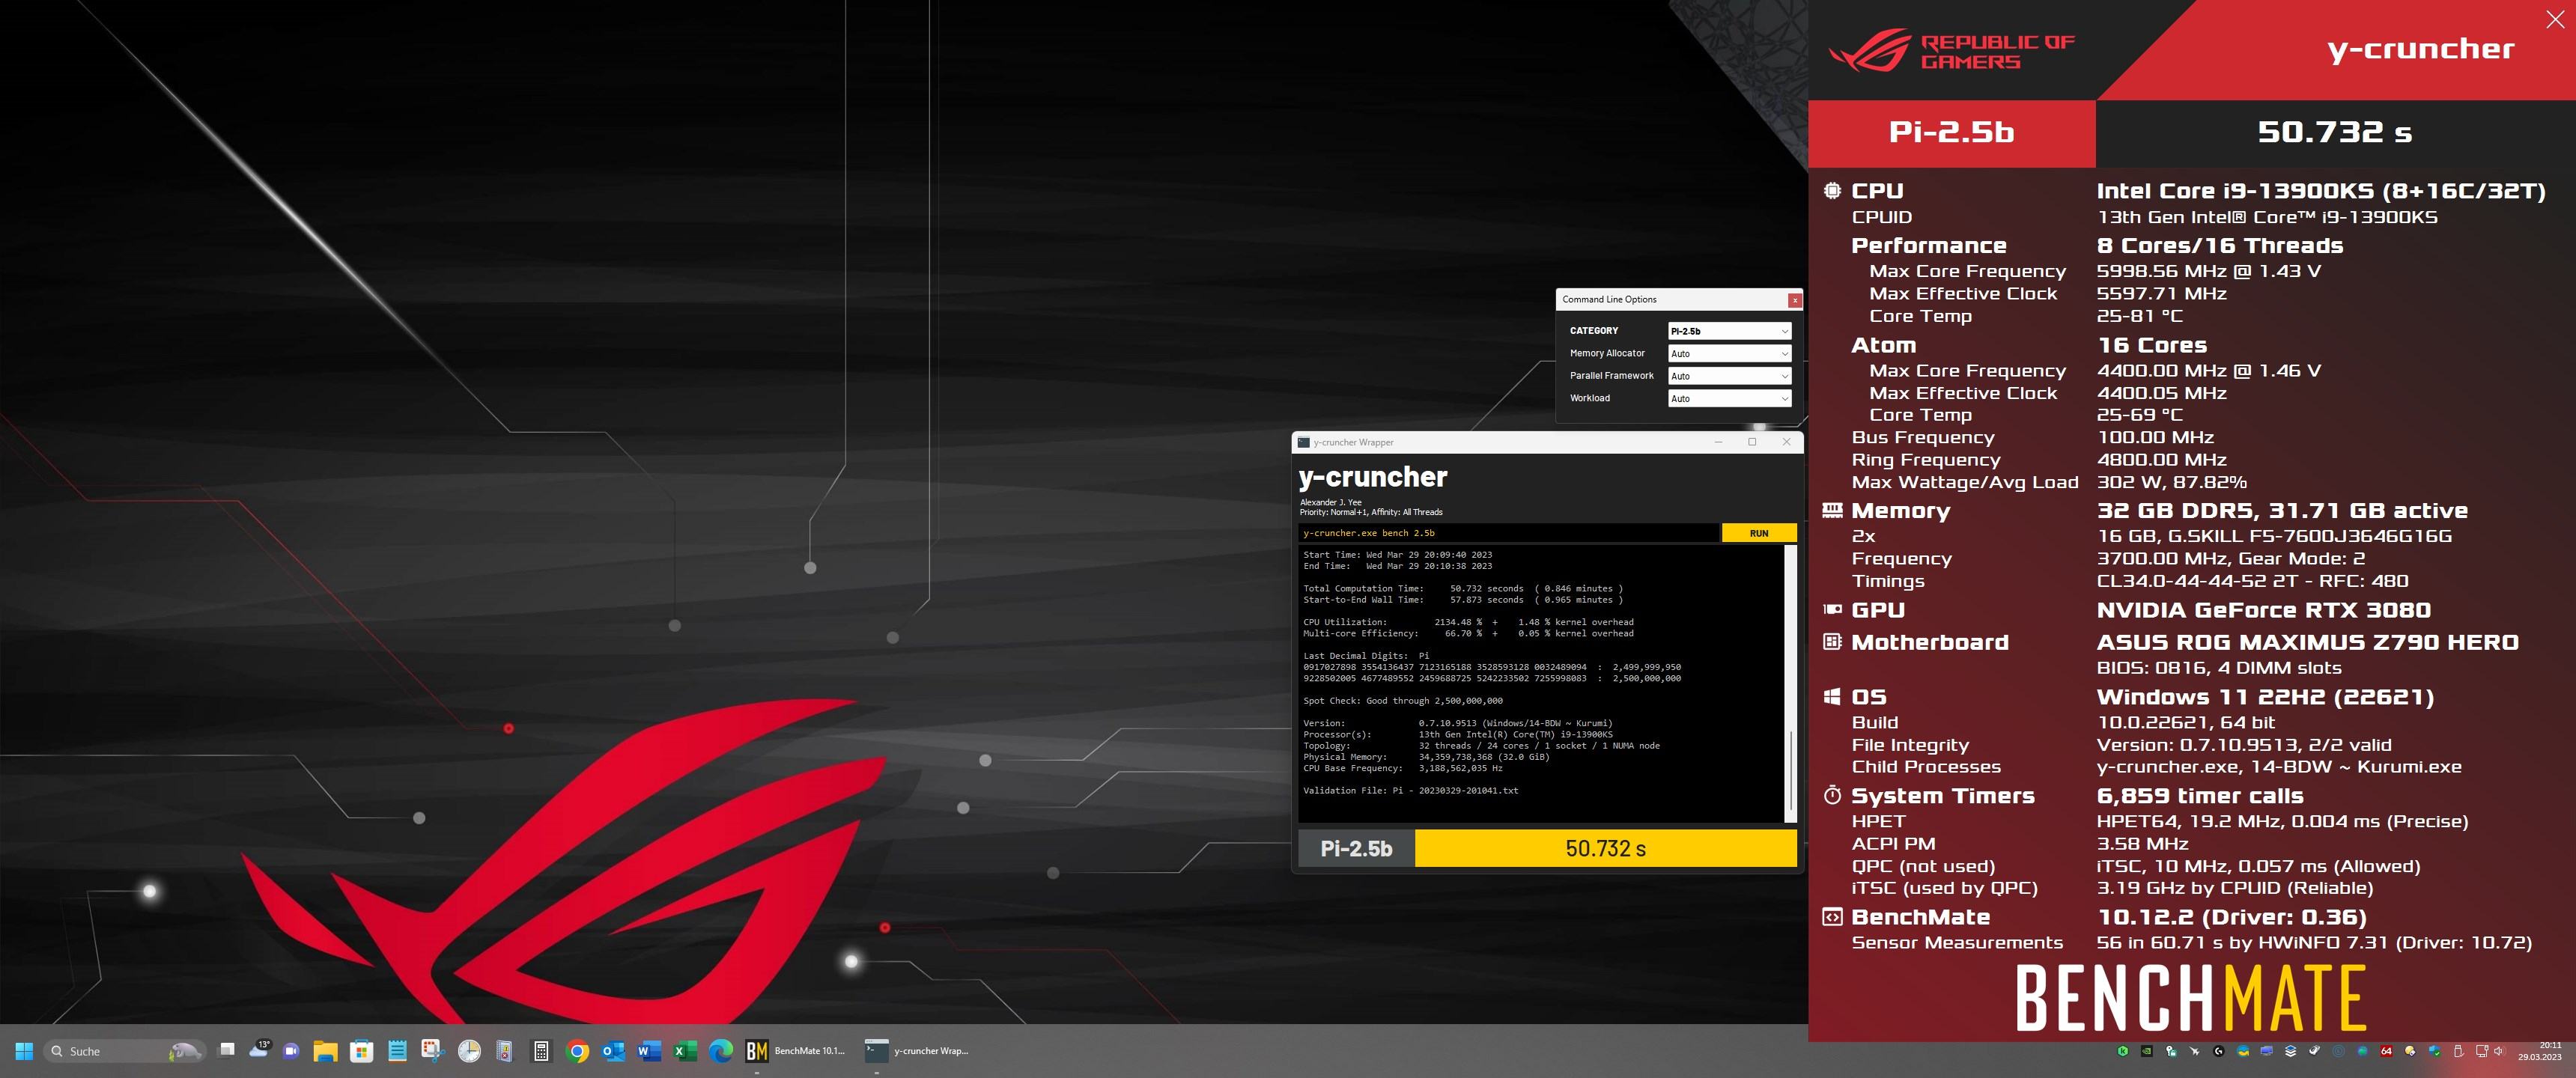
Task: Launch Google Chrome from the taskbar
Action: (x=577, y=1051)
